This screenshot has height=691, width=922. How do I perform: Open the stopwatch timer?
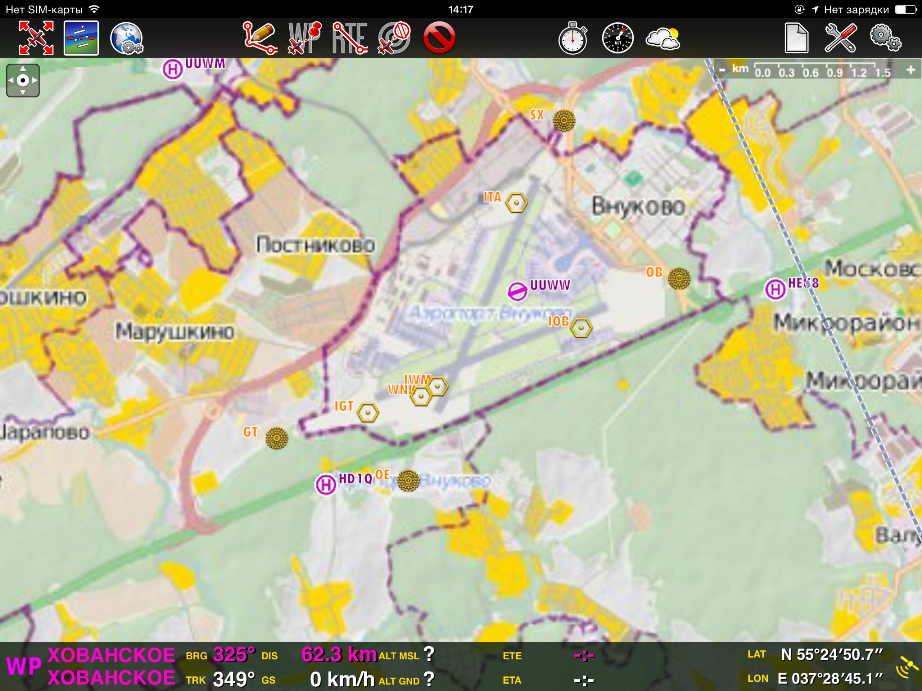coord(573,38)
